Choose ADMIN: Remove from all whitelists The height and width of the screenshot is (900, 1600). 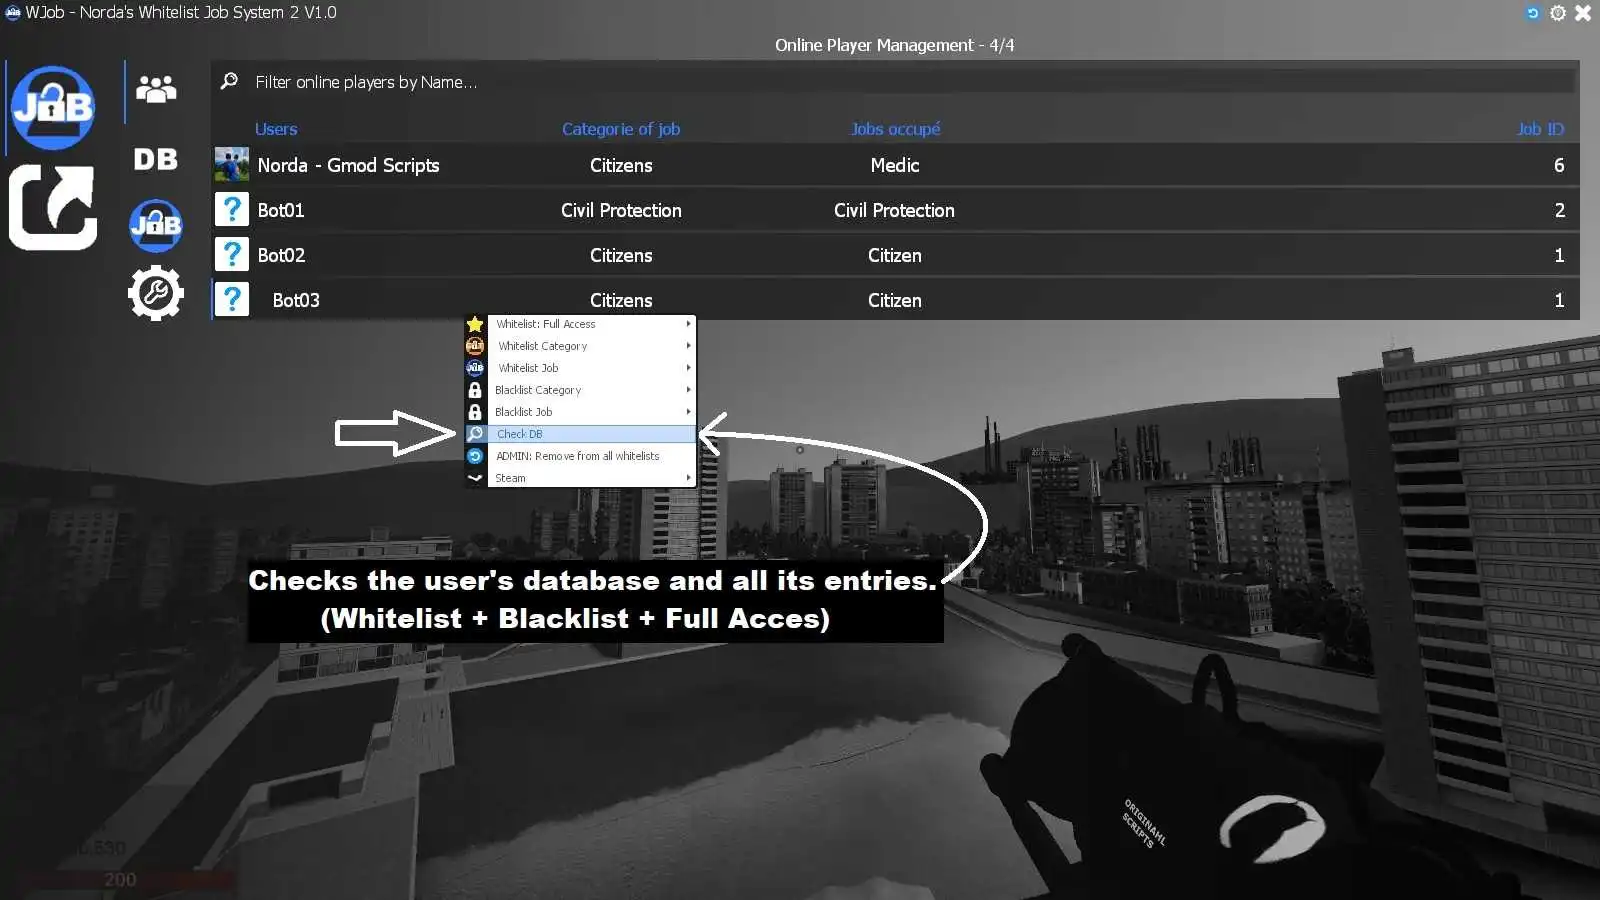click(578, 455)
